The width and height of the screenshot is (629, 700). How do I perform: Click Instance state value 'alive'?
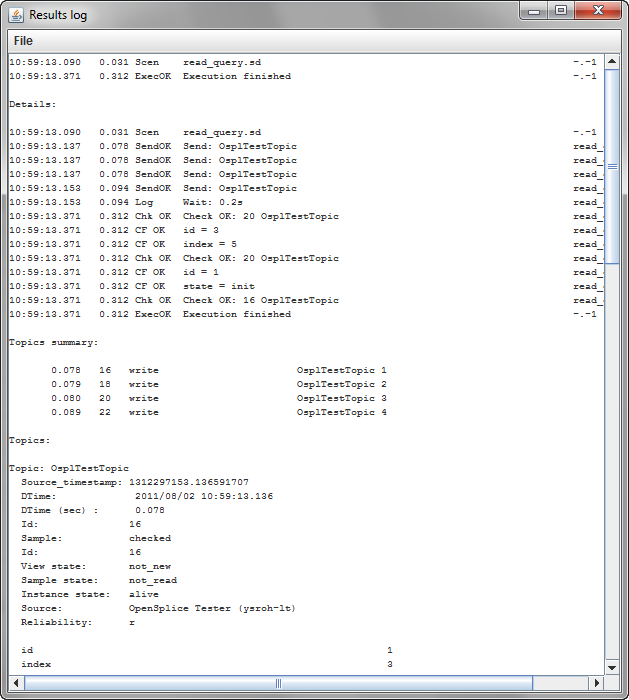click(x=144, y=594)
